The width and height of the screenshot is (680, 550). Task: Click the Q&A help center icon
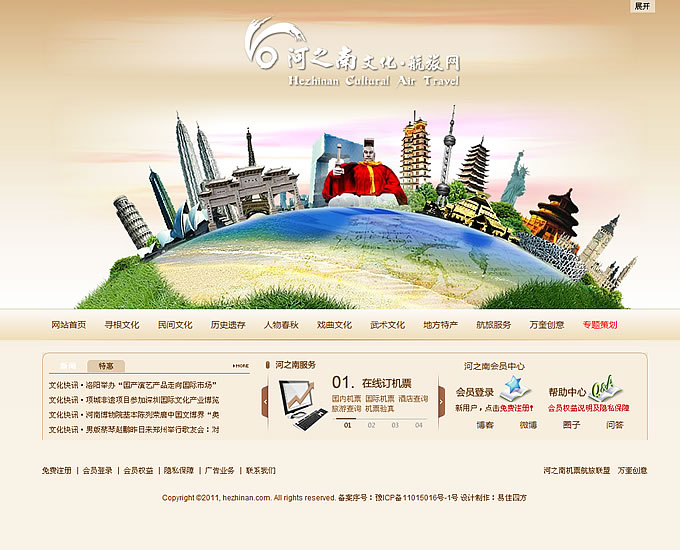pos(604,386)
